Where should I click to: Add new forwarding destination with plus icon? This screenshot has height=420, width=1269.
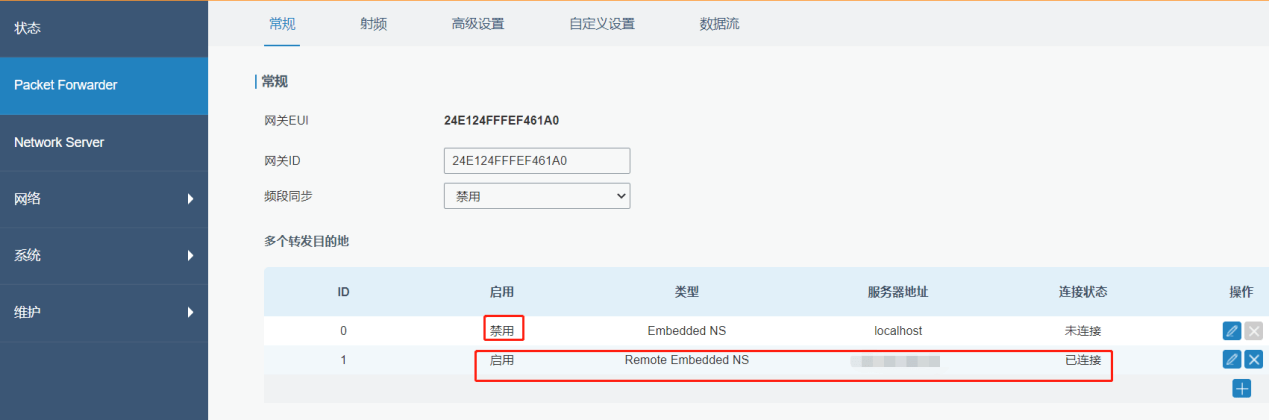[1242, 388]
